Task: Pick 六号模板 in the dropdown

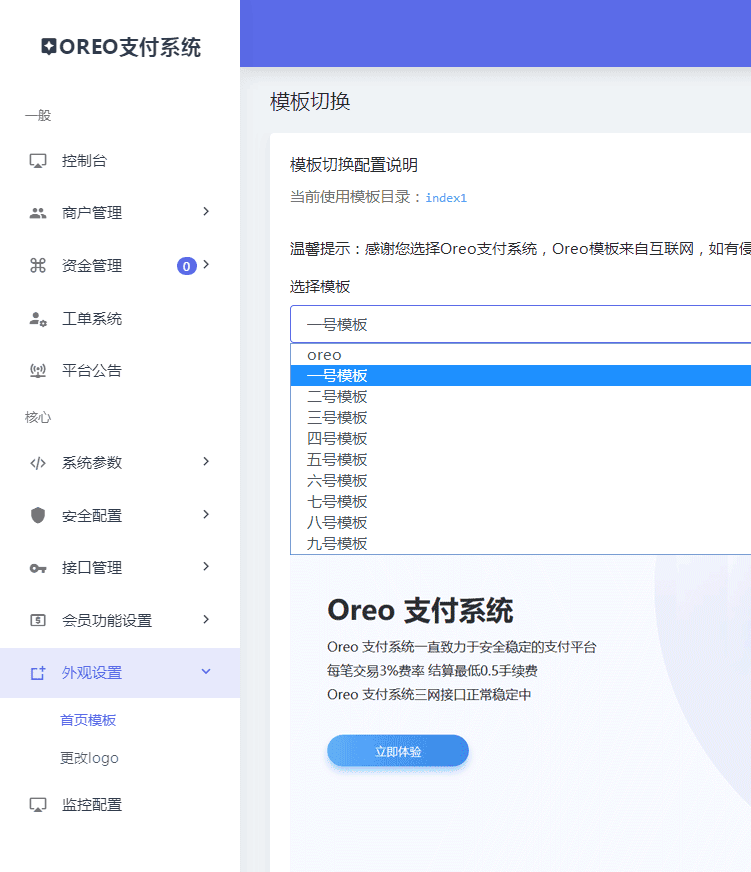Action: point(521,480)
